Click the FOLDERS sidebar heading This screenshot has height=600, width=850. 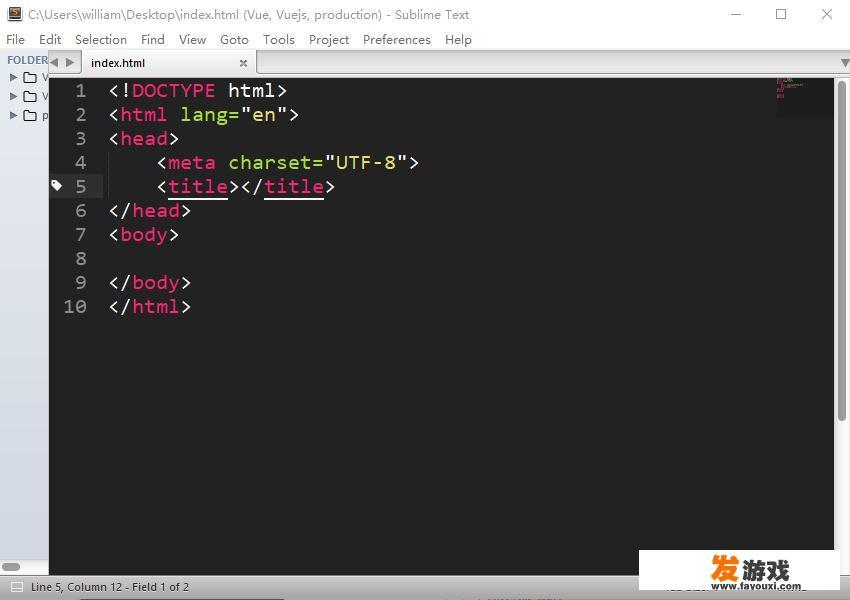(27, 60)
